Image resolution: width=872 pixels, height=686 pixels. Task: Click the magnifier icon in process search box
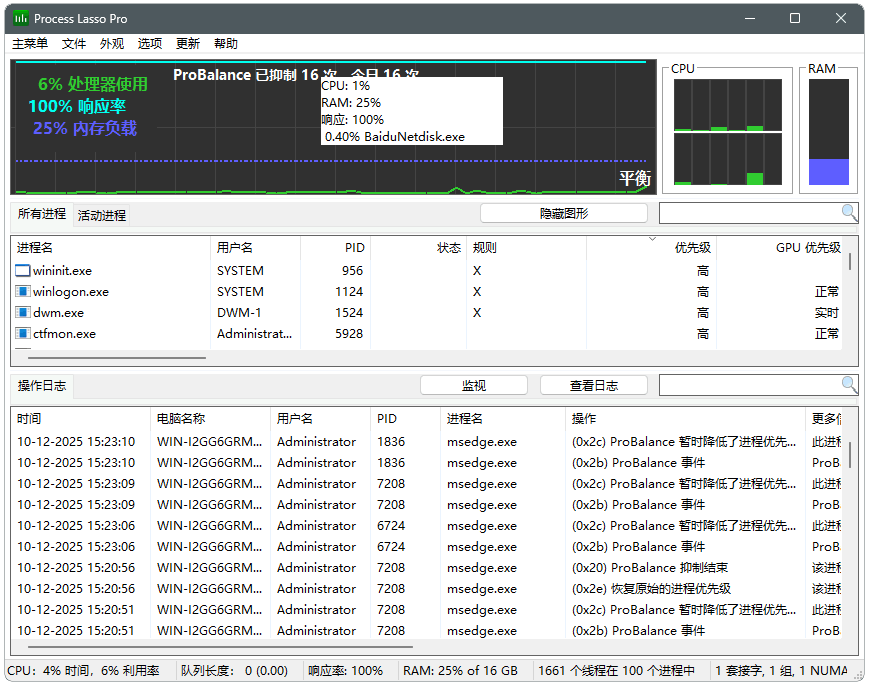(x=849, y=213)
